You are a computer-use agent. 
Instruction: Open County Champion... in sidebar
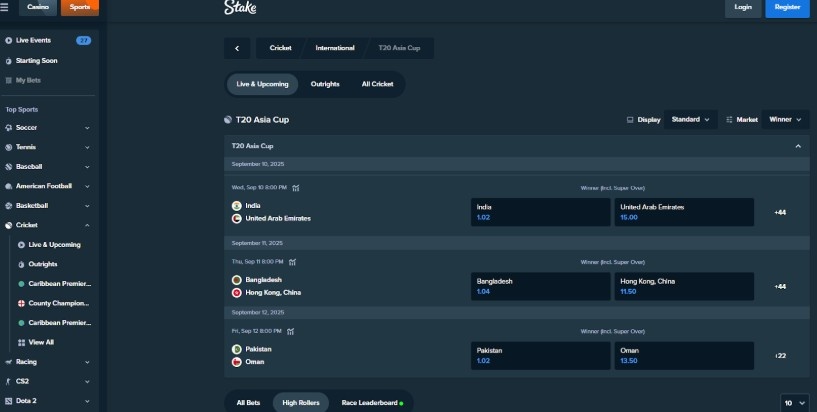(59, 303)
